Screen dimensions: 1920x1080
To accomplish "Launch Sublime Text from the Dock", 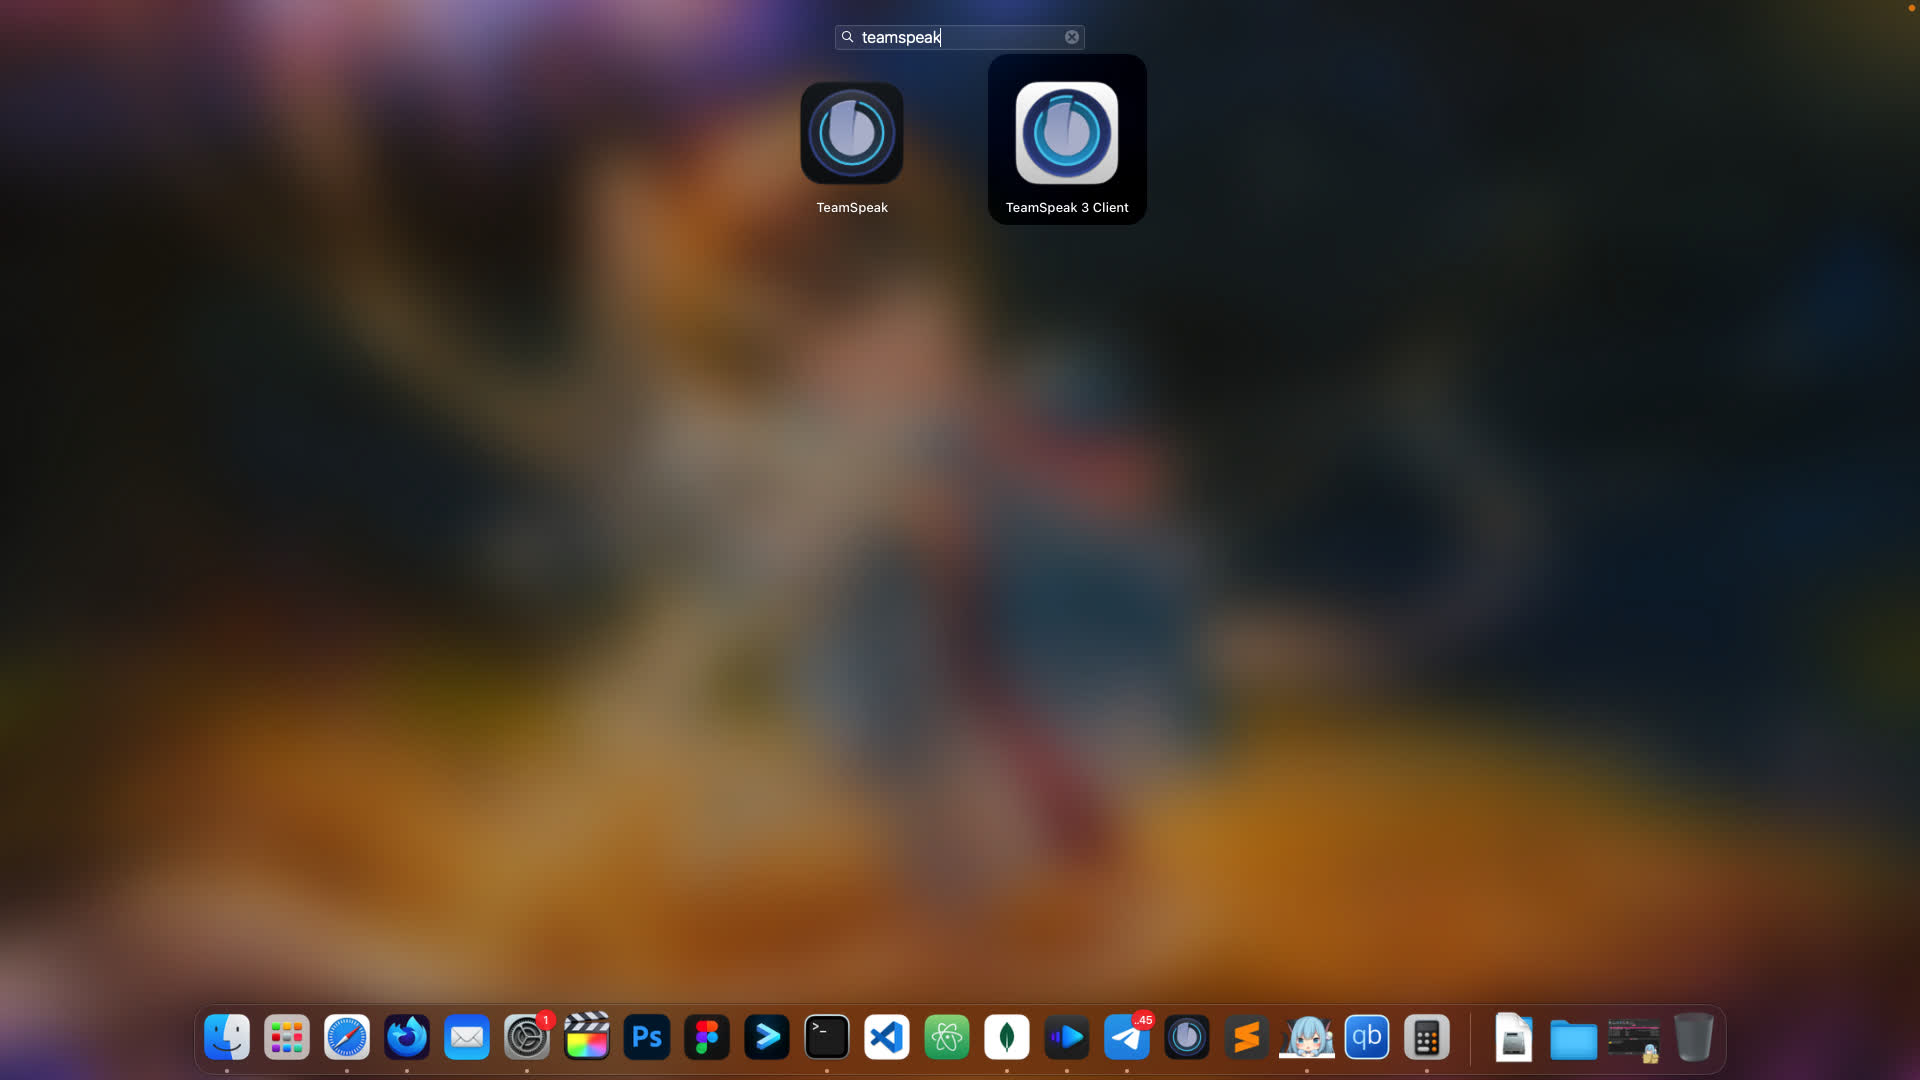I will click(1247, 1037).
